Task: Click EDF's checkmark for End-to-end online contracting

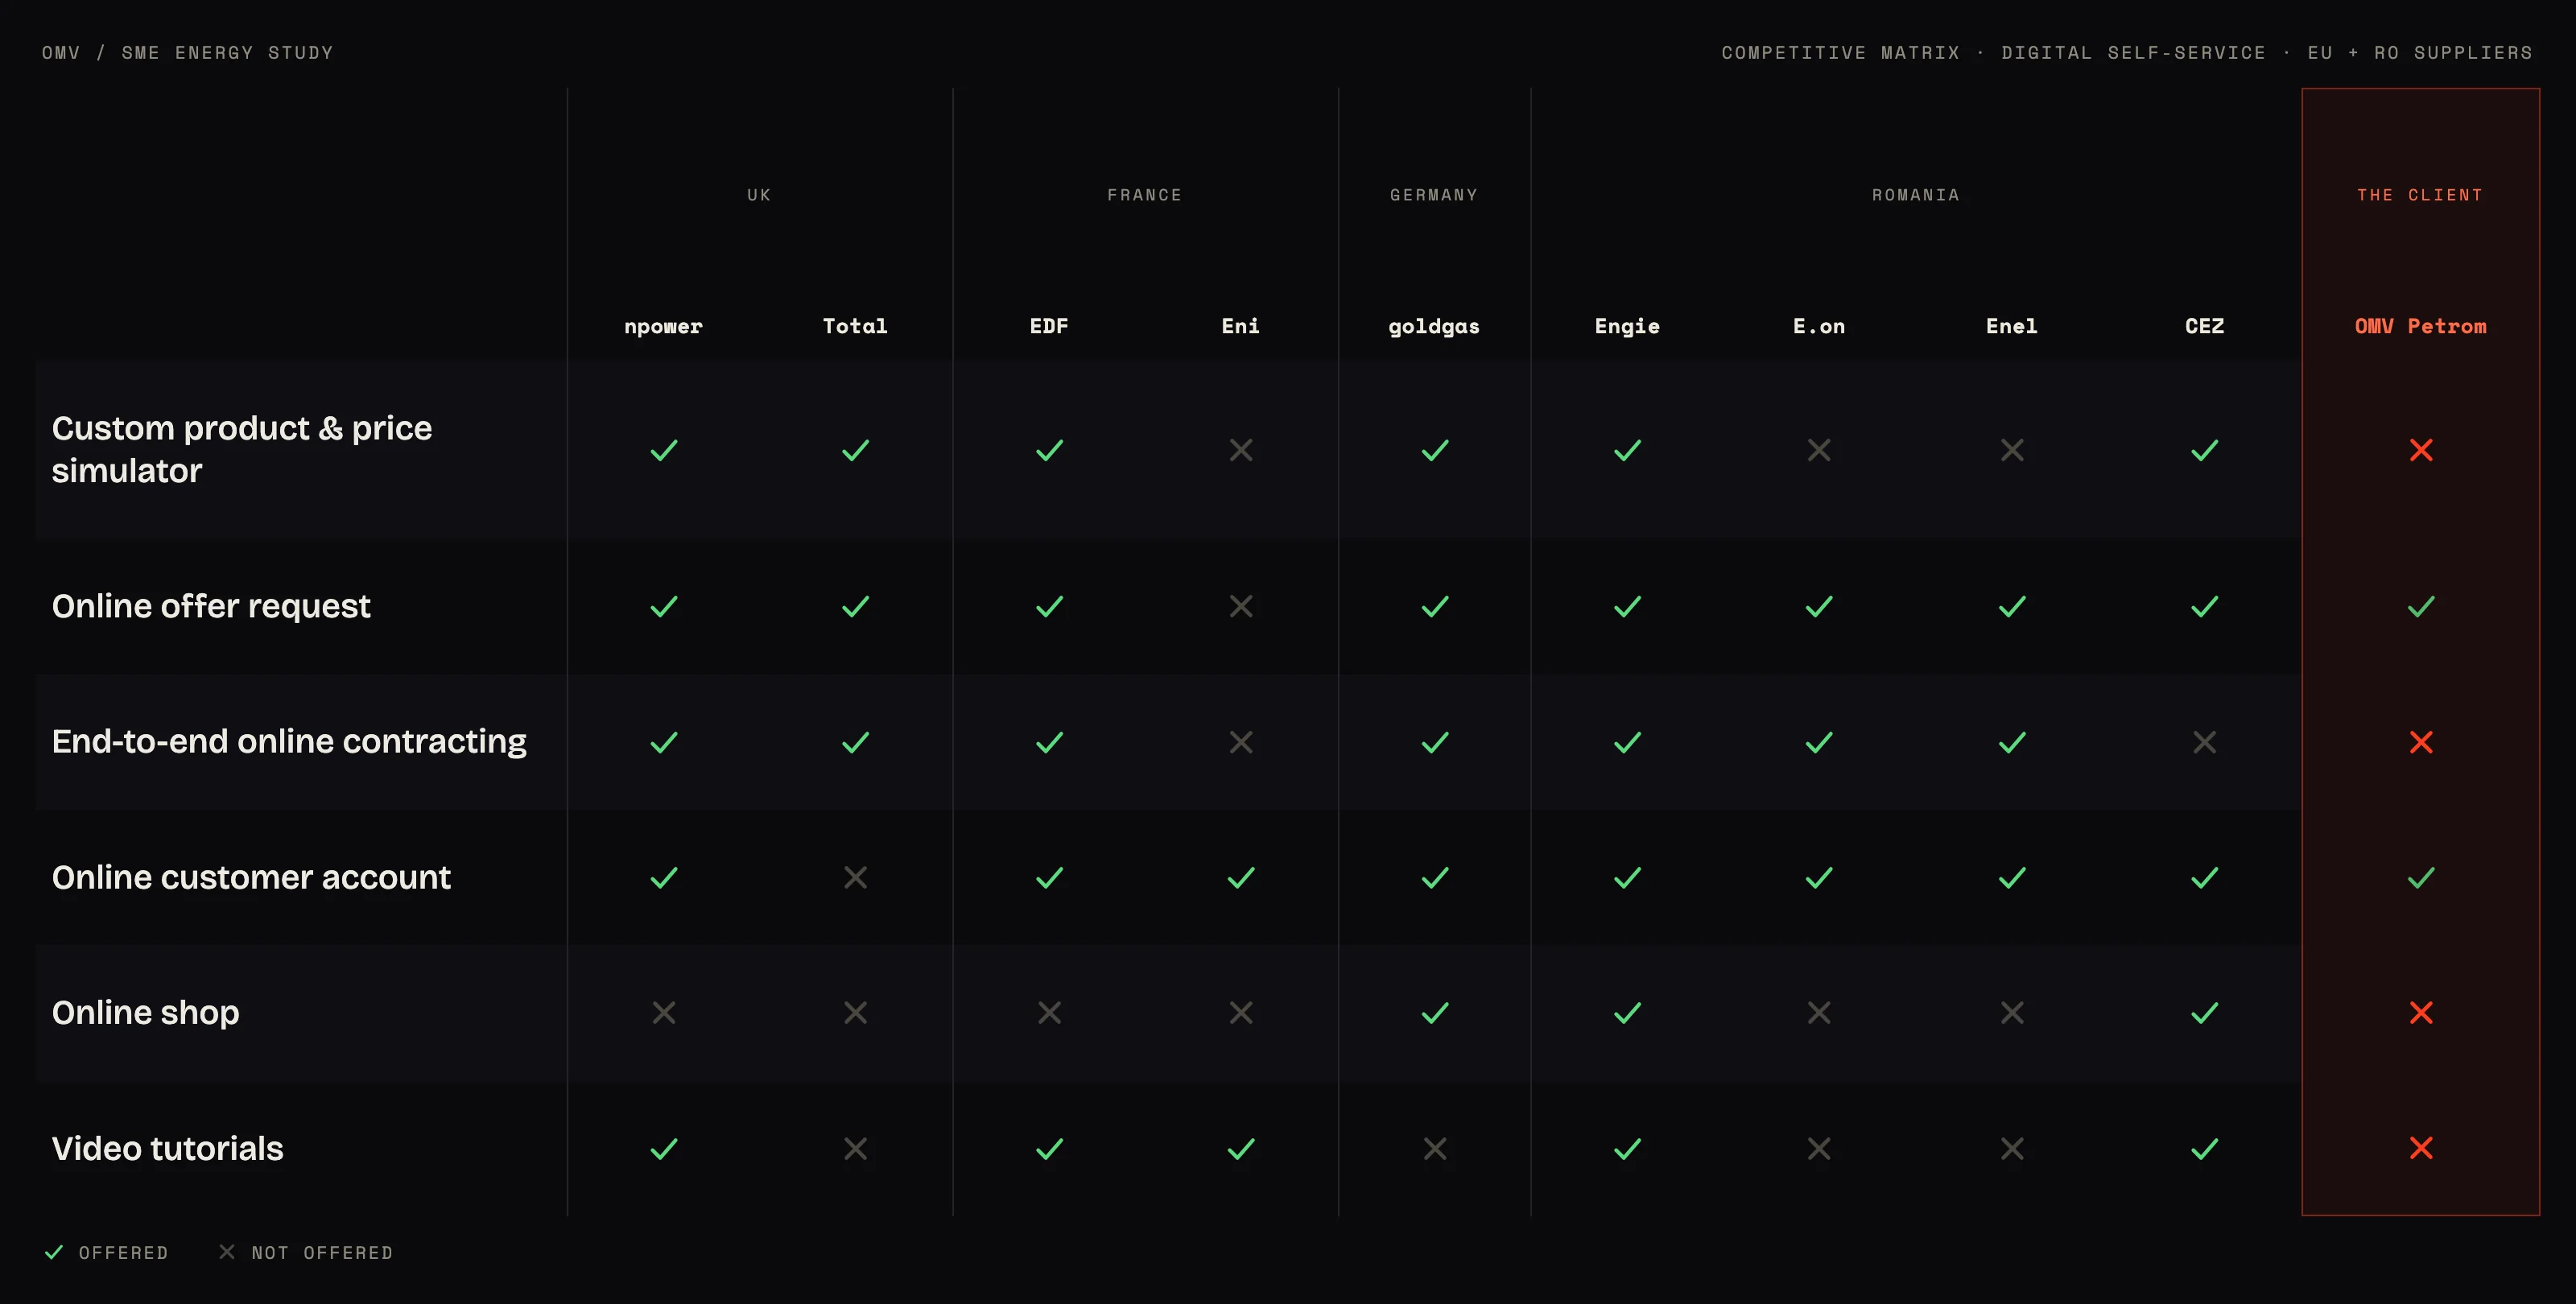Action: 1049,742
